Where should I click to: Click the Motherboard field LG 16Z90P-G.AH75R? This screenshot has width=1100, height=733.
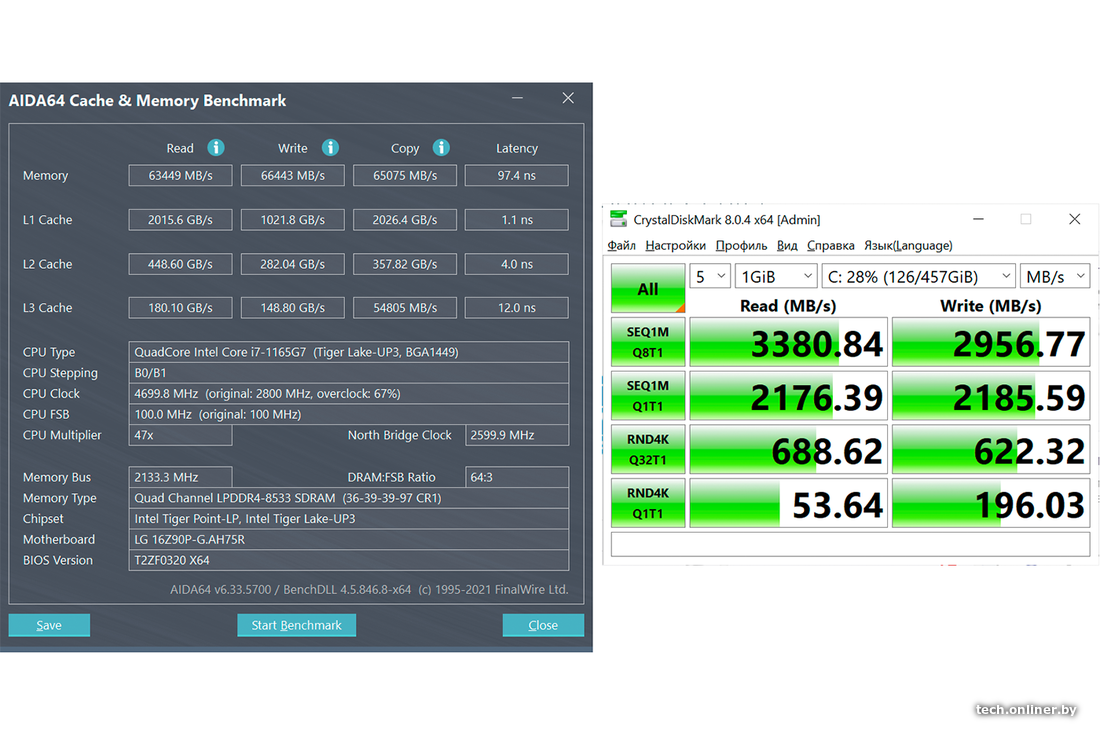[x=349, y=539]
